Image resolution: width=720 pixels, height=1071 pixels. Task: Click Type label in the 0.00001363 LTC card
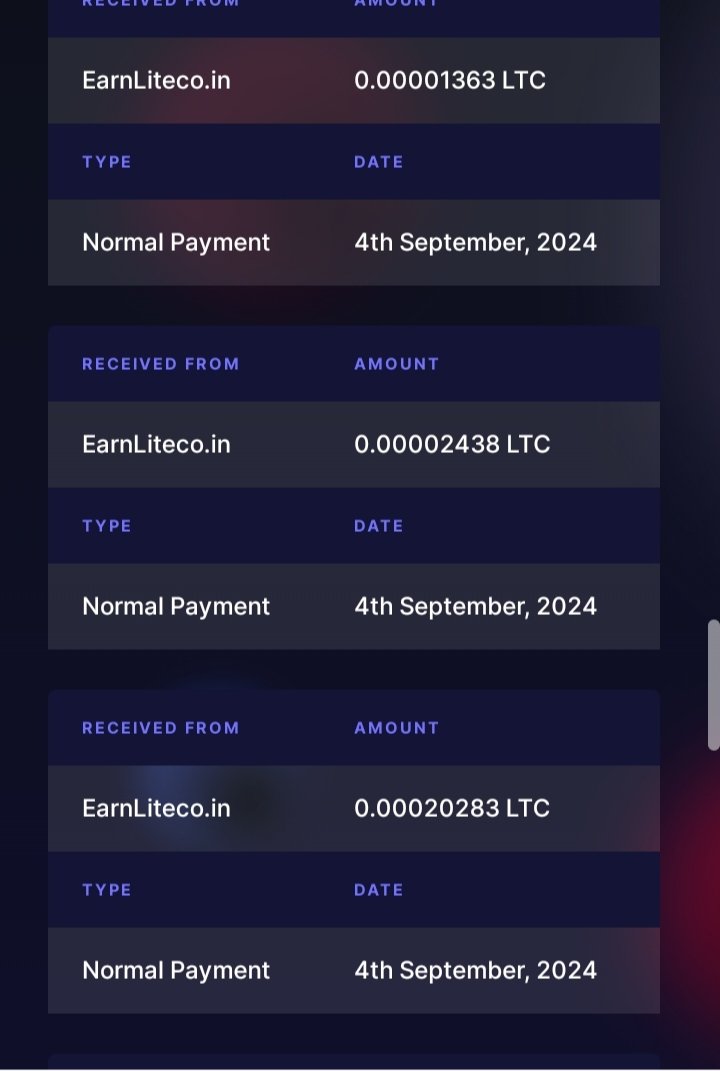tap(107, 162)
